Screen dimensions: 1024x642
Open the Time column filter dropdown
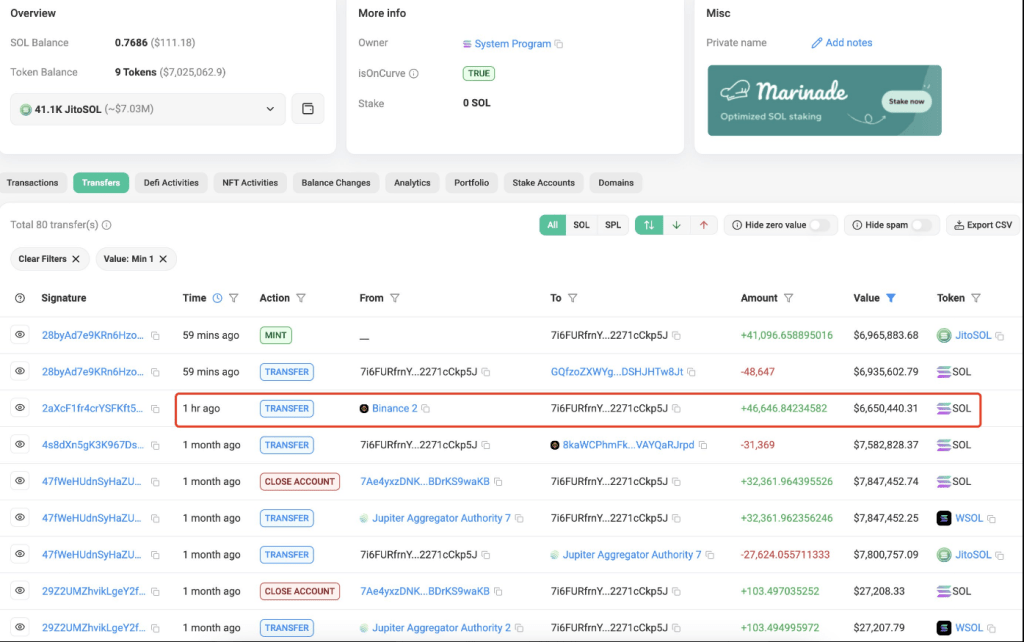[x=235, y=297]
